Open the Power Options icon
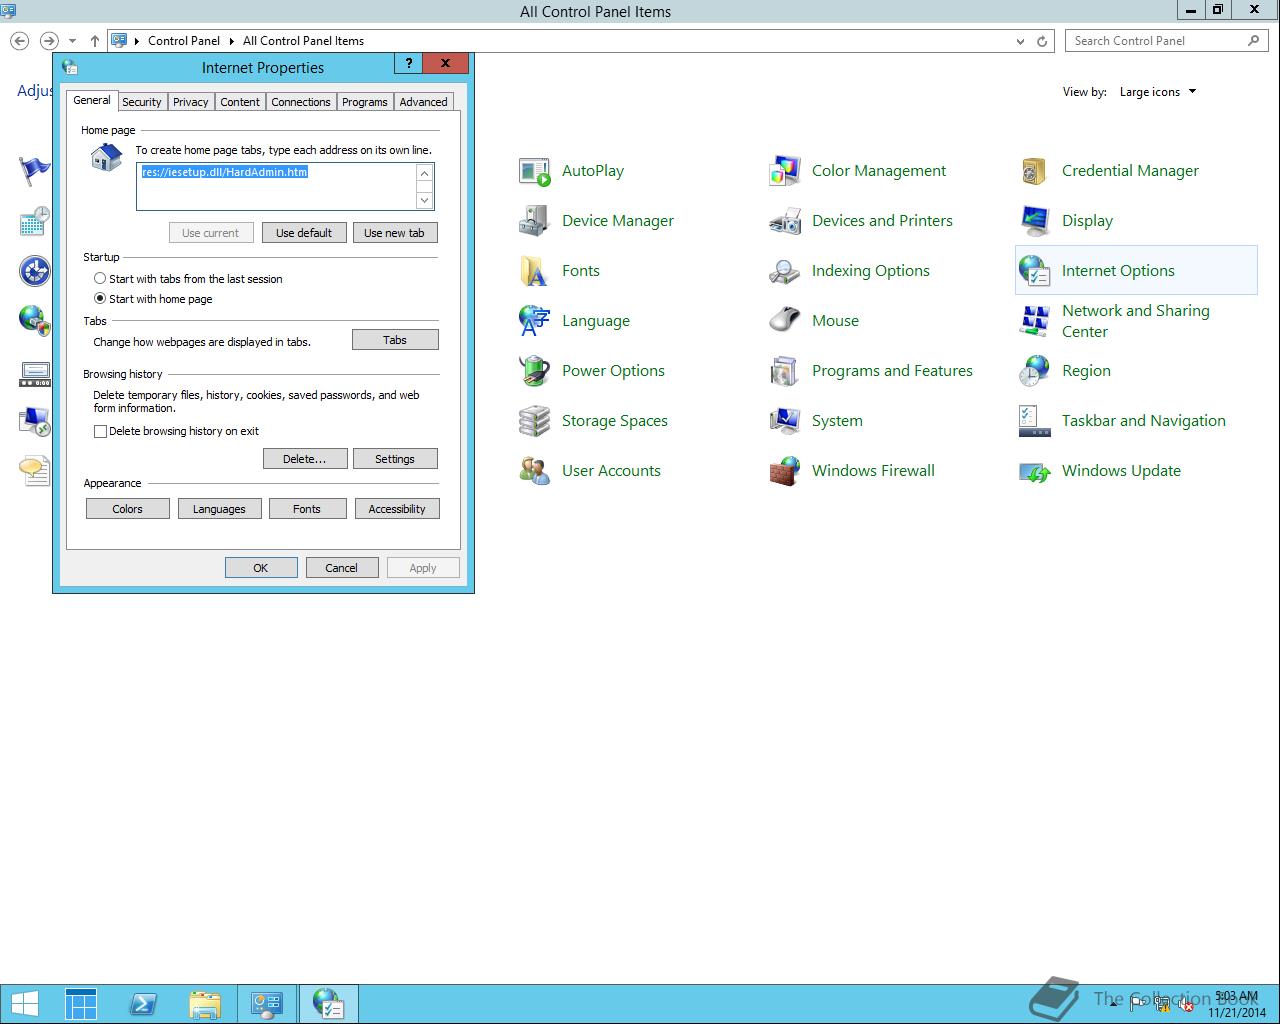The image size is (1280, 1024). point(535,371)
